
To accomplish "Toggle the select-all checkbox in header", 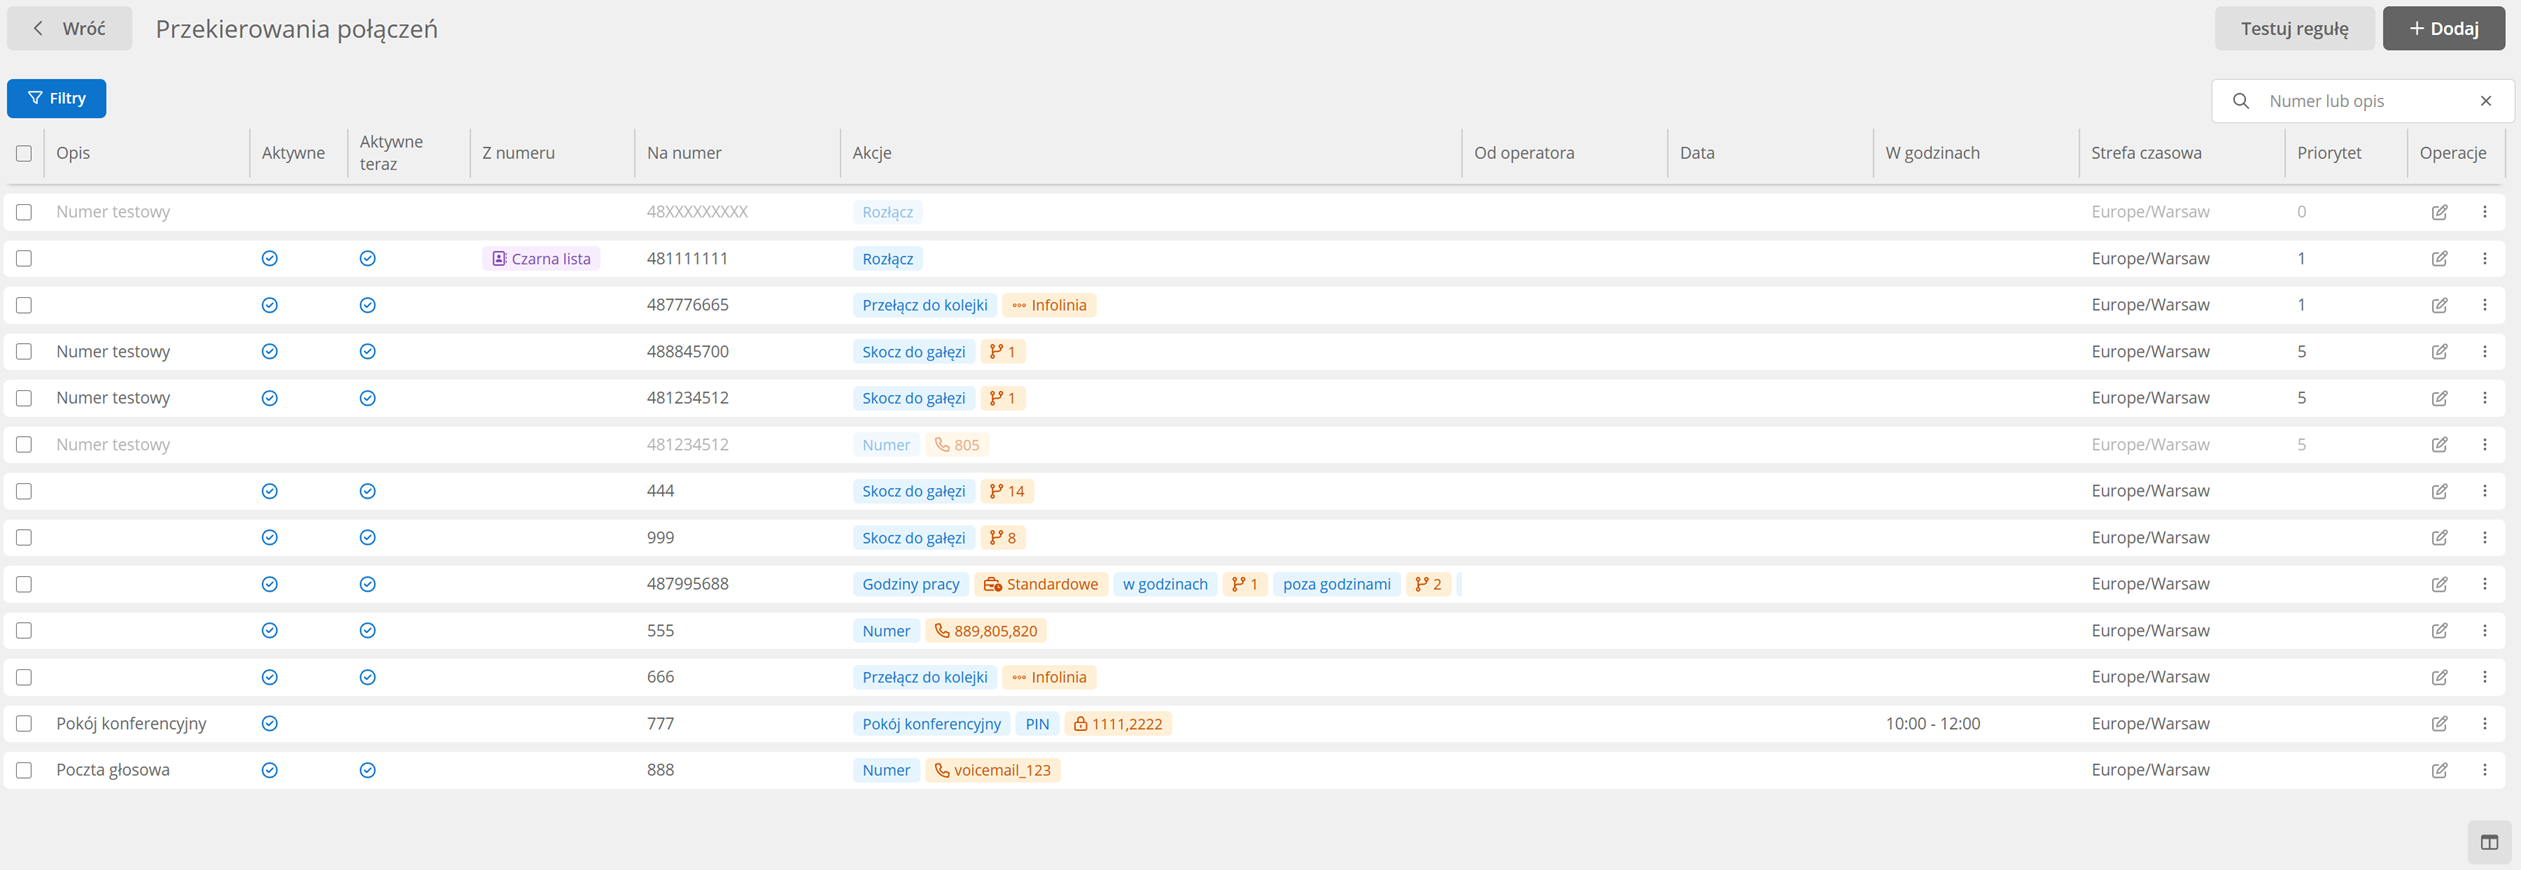I will tap(24, 153).
